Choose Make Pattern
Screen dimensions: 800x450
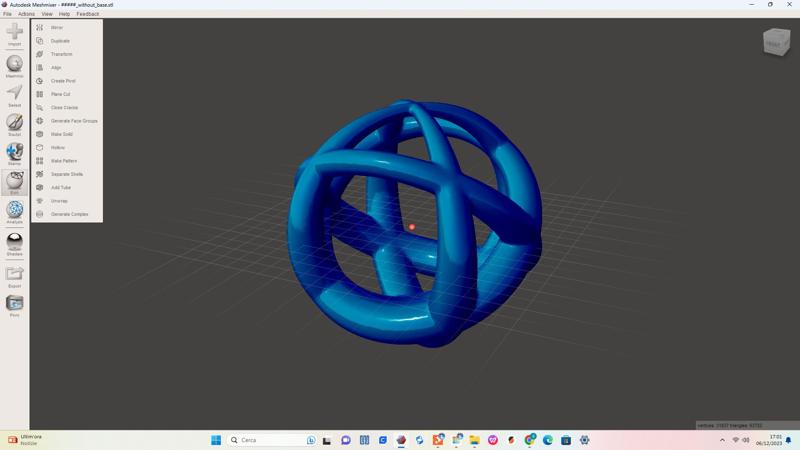66,161
